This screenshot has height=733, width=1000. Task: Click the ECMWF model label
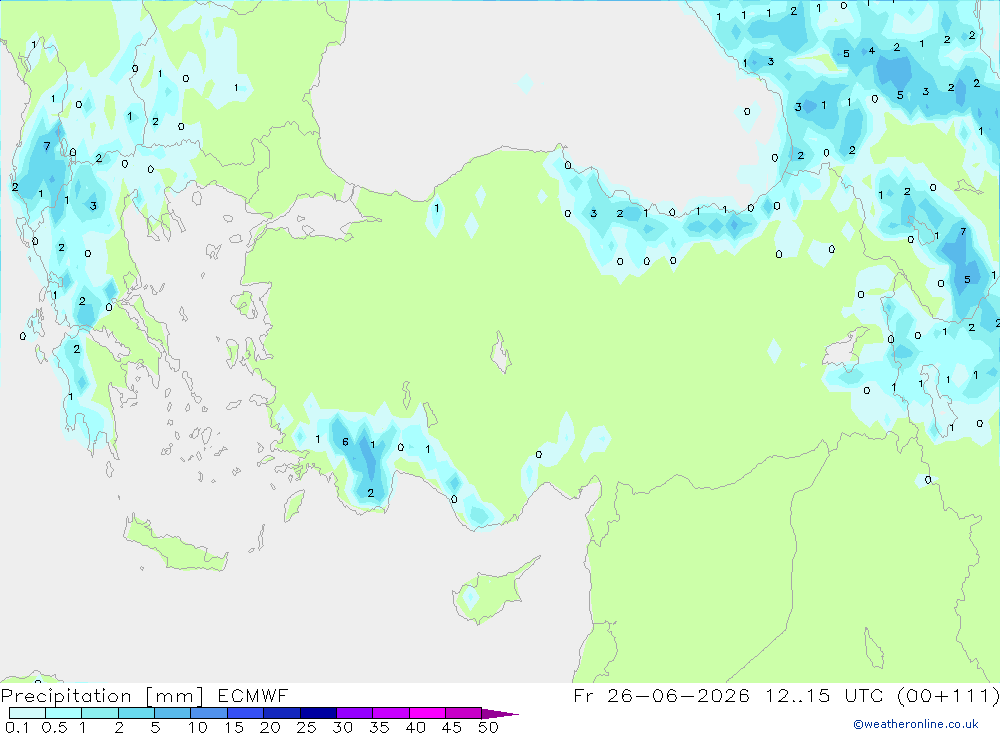tap(253, 695)
